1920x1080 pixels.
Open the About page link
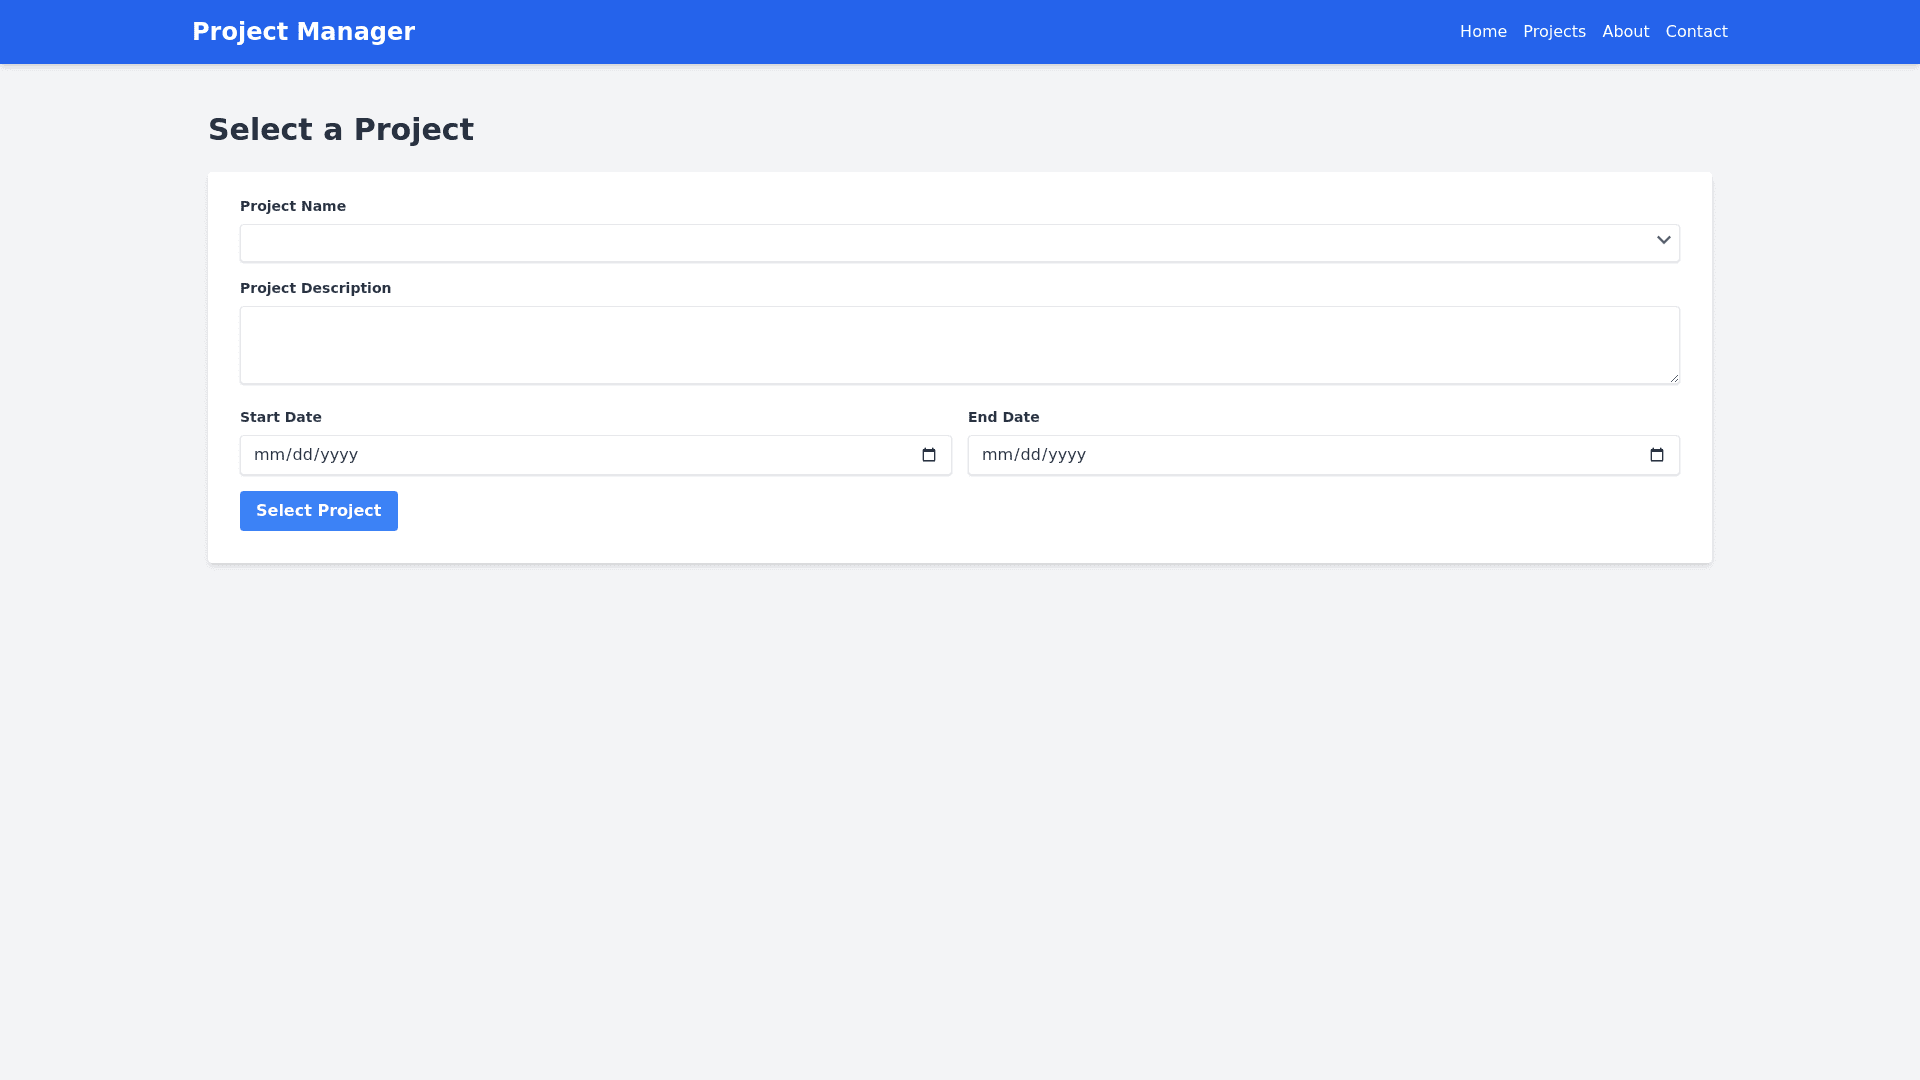(1625, 32)
